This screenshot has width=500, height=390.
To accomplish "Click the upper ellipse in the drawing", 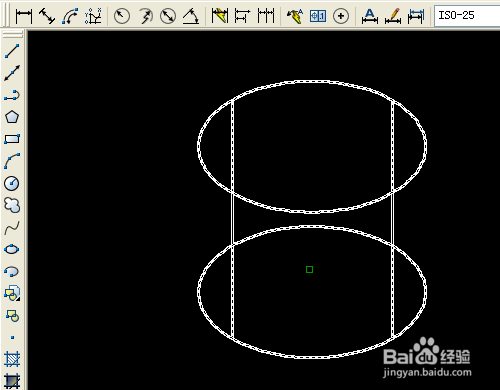I will point(312,81).
